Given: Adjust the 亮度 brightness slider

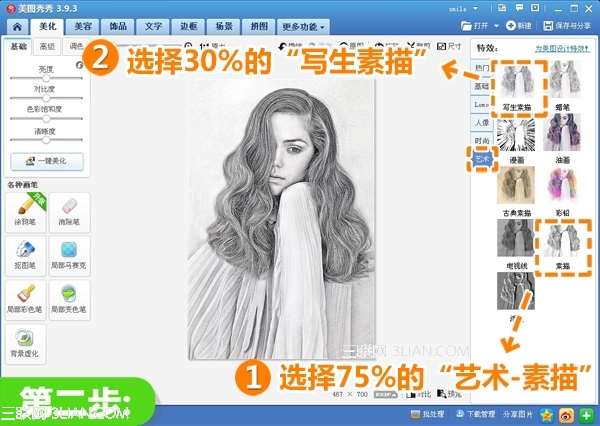Looking at the screenshot, I should [x=46, y=78].
